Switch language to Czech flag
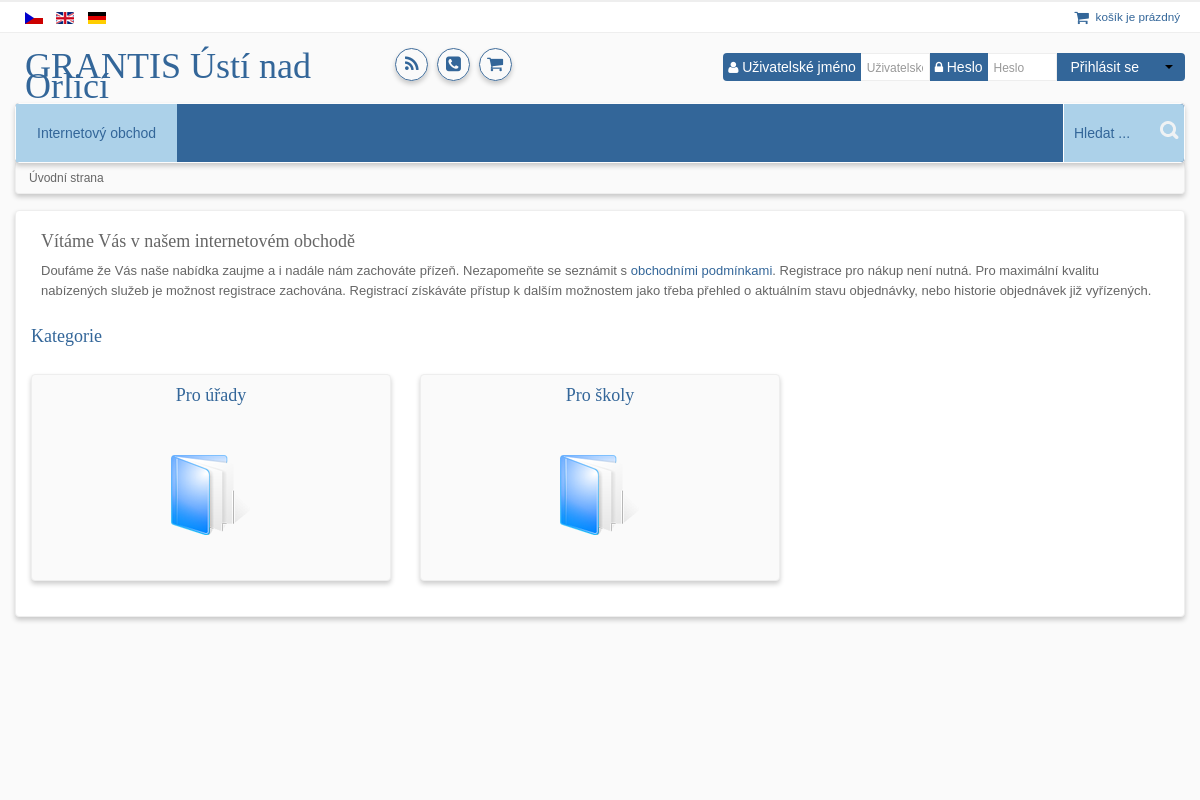Viewport: 1200px width, 800px height. [34, 18]
